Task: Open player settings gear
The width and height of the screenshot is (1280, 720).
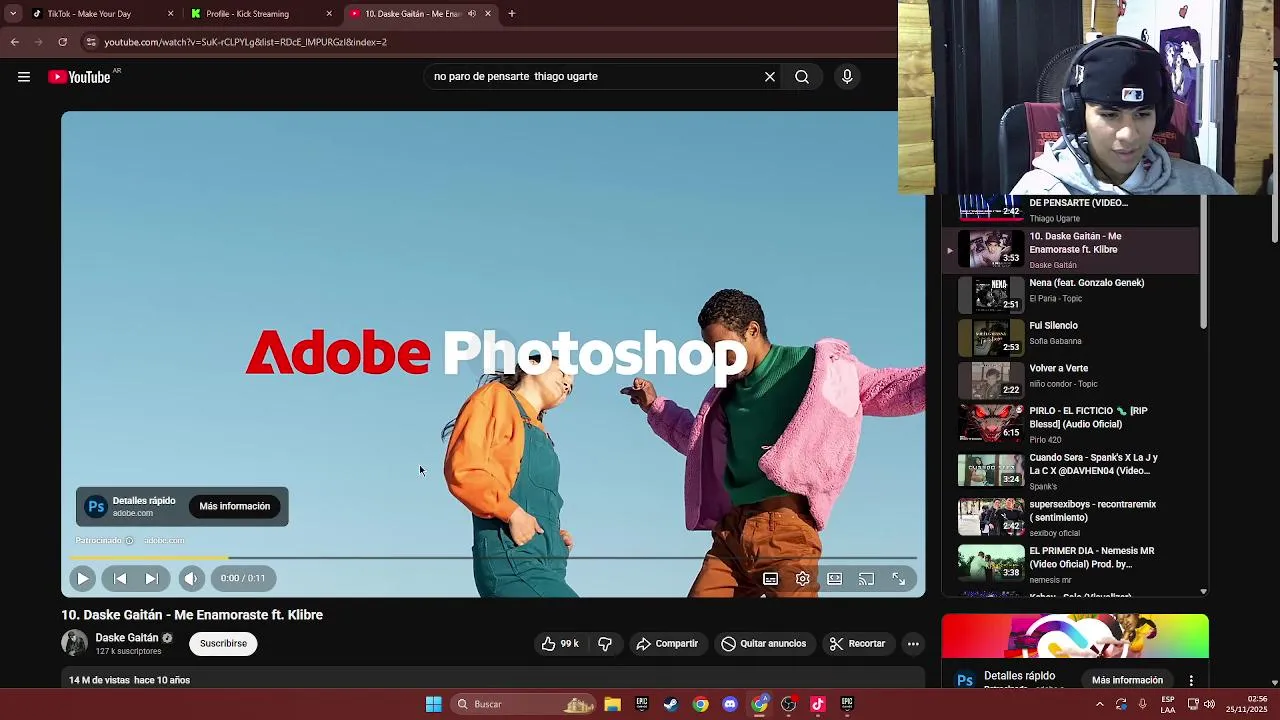Action: [802, 579]
